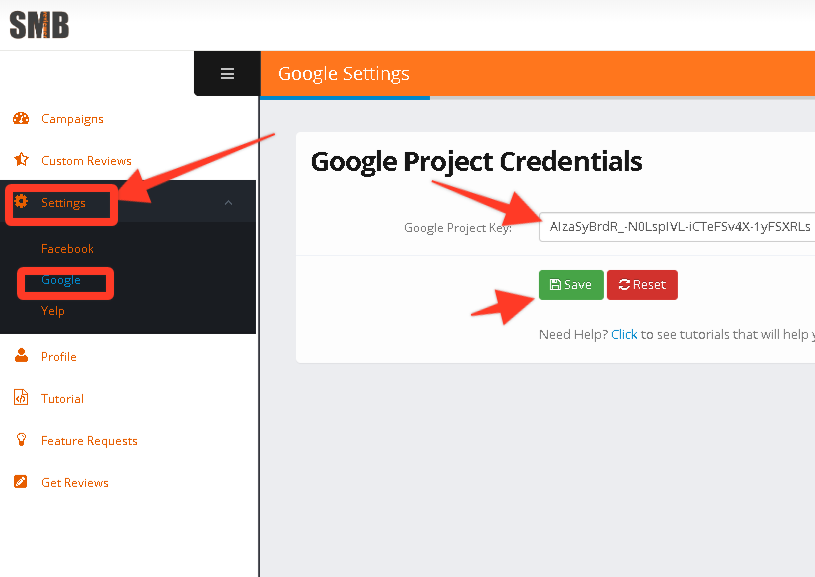Open Feature Requests page
Viewport: 815px width, 577px height.
pos(89,441)
